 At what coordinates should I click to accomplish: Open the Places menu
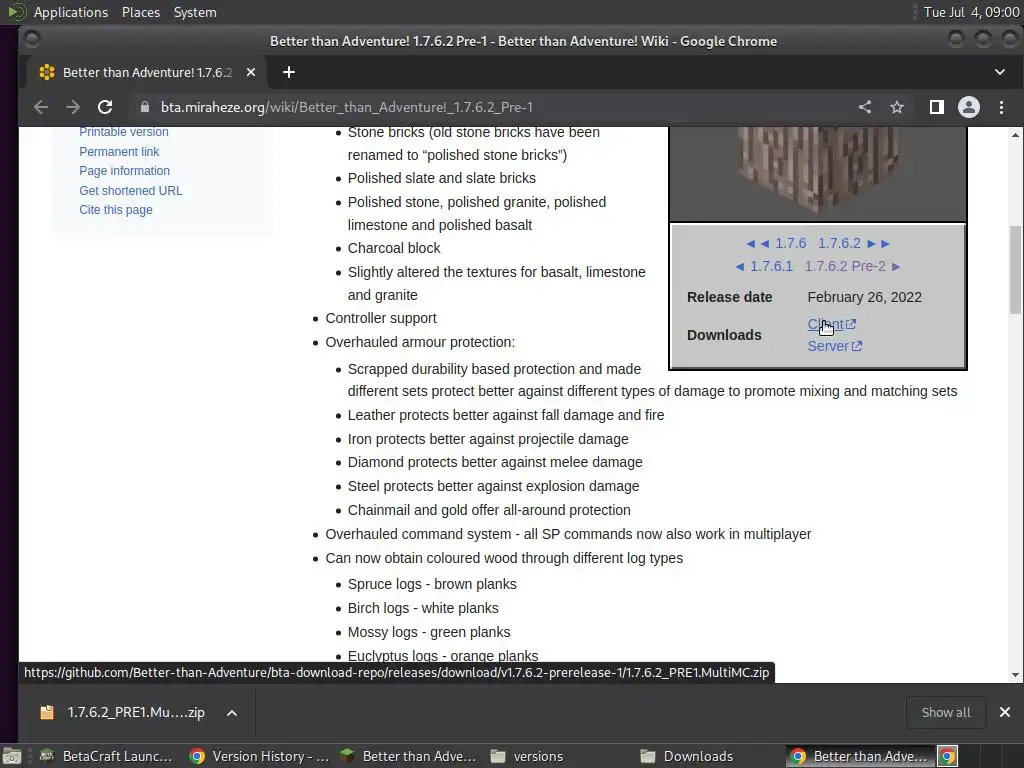coord(141,12)
